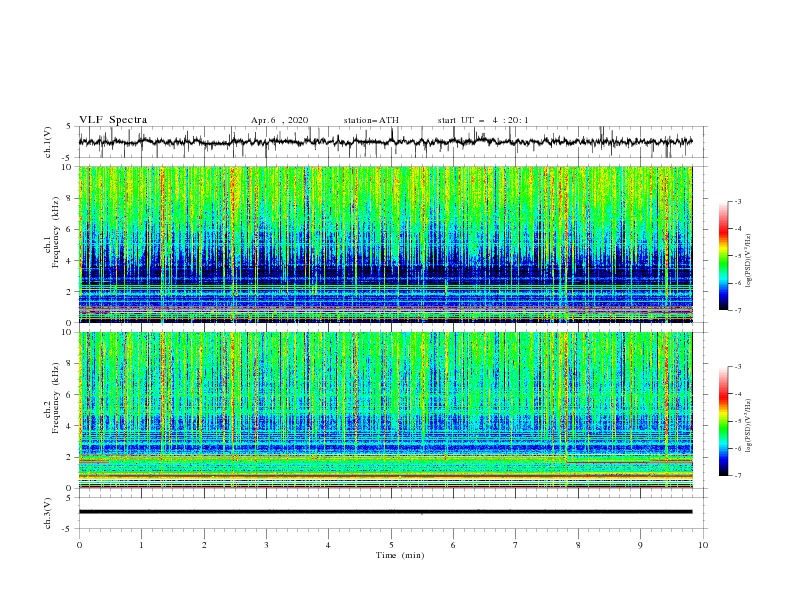Image resolution: width=792 pixels, height=612 pixels.
Task: Click the "station=ATH" header label
Action: pos(371,120)
